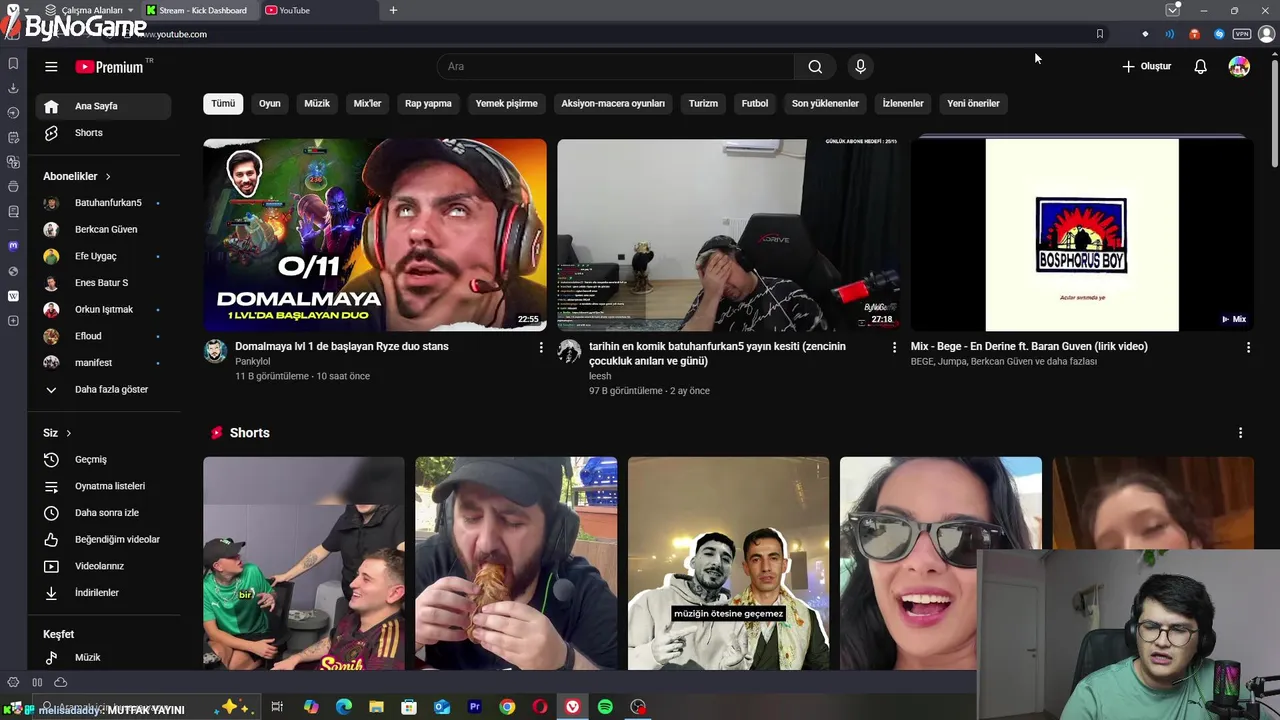The image size is (1280, 720).
Task: Open the Wikipedia web panel
Action: click(x=13, y=296)
